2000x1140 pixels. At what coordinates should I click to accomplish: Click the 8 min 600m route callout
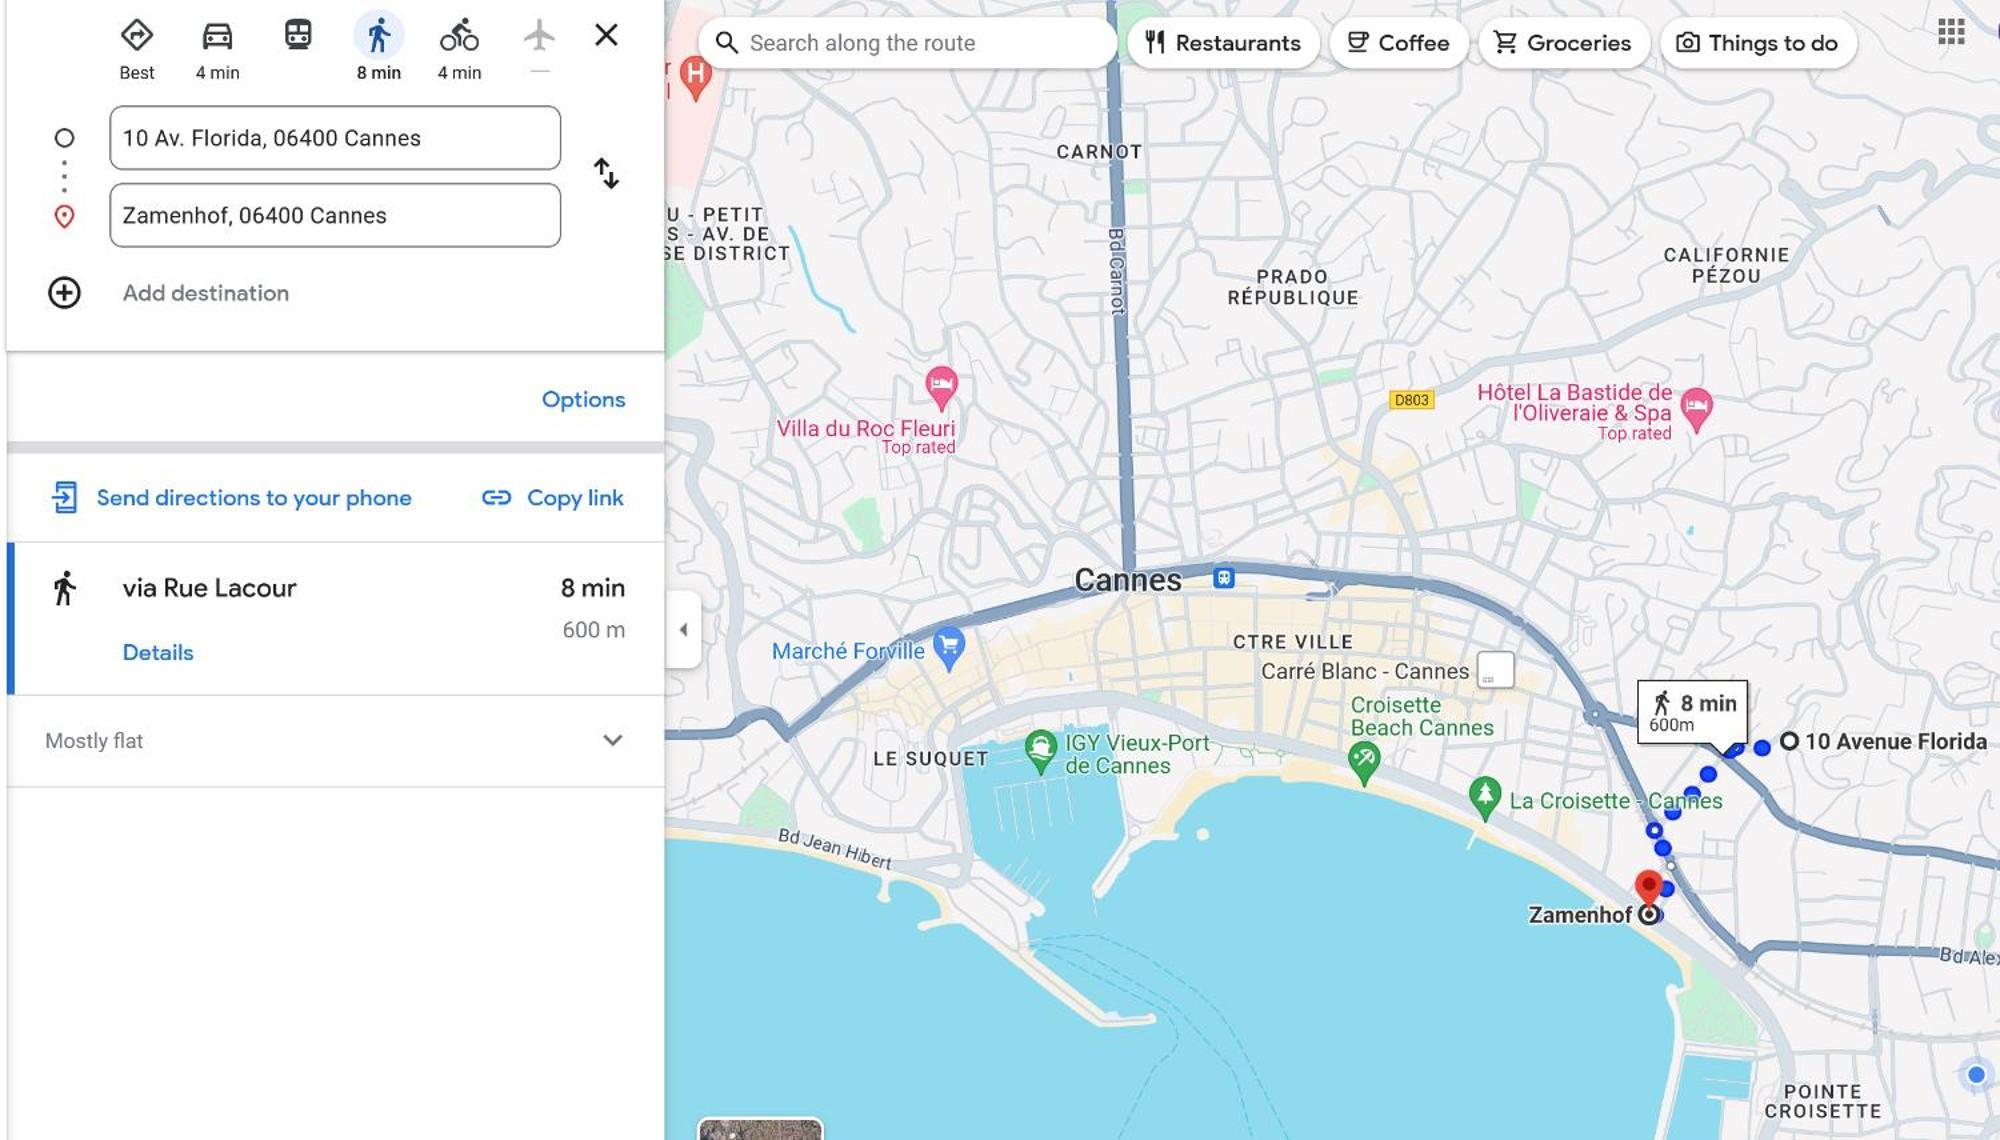(1692, 711)
